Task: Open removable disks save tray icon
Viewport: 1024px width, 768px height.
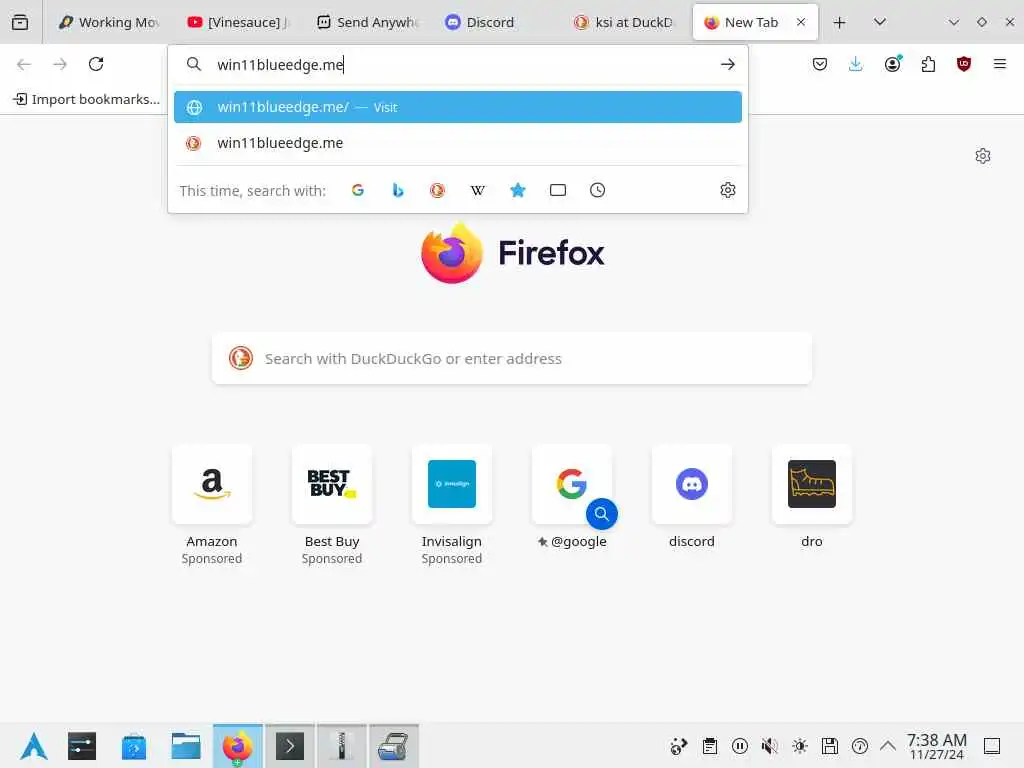Action: [x=830, y=746]
